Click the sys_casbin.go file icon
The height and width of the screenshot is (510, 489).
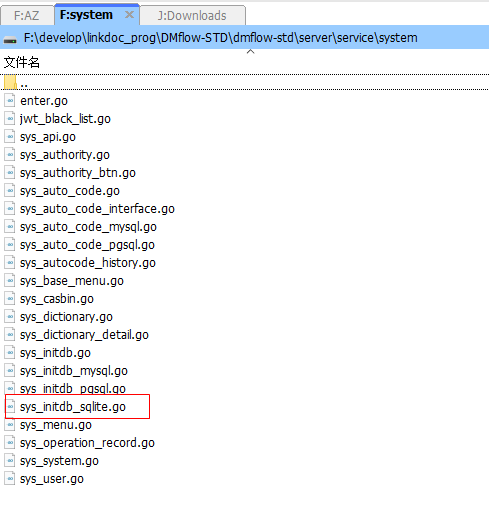pyautogui.click(x=10, y=299)
